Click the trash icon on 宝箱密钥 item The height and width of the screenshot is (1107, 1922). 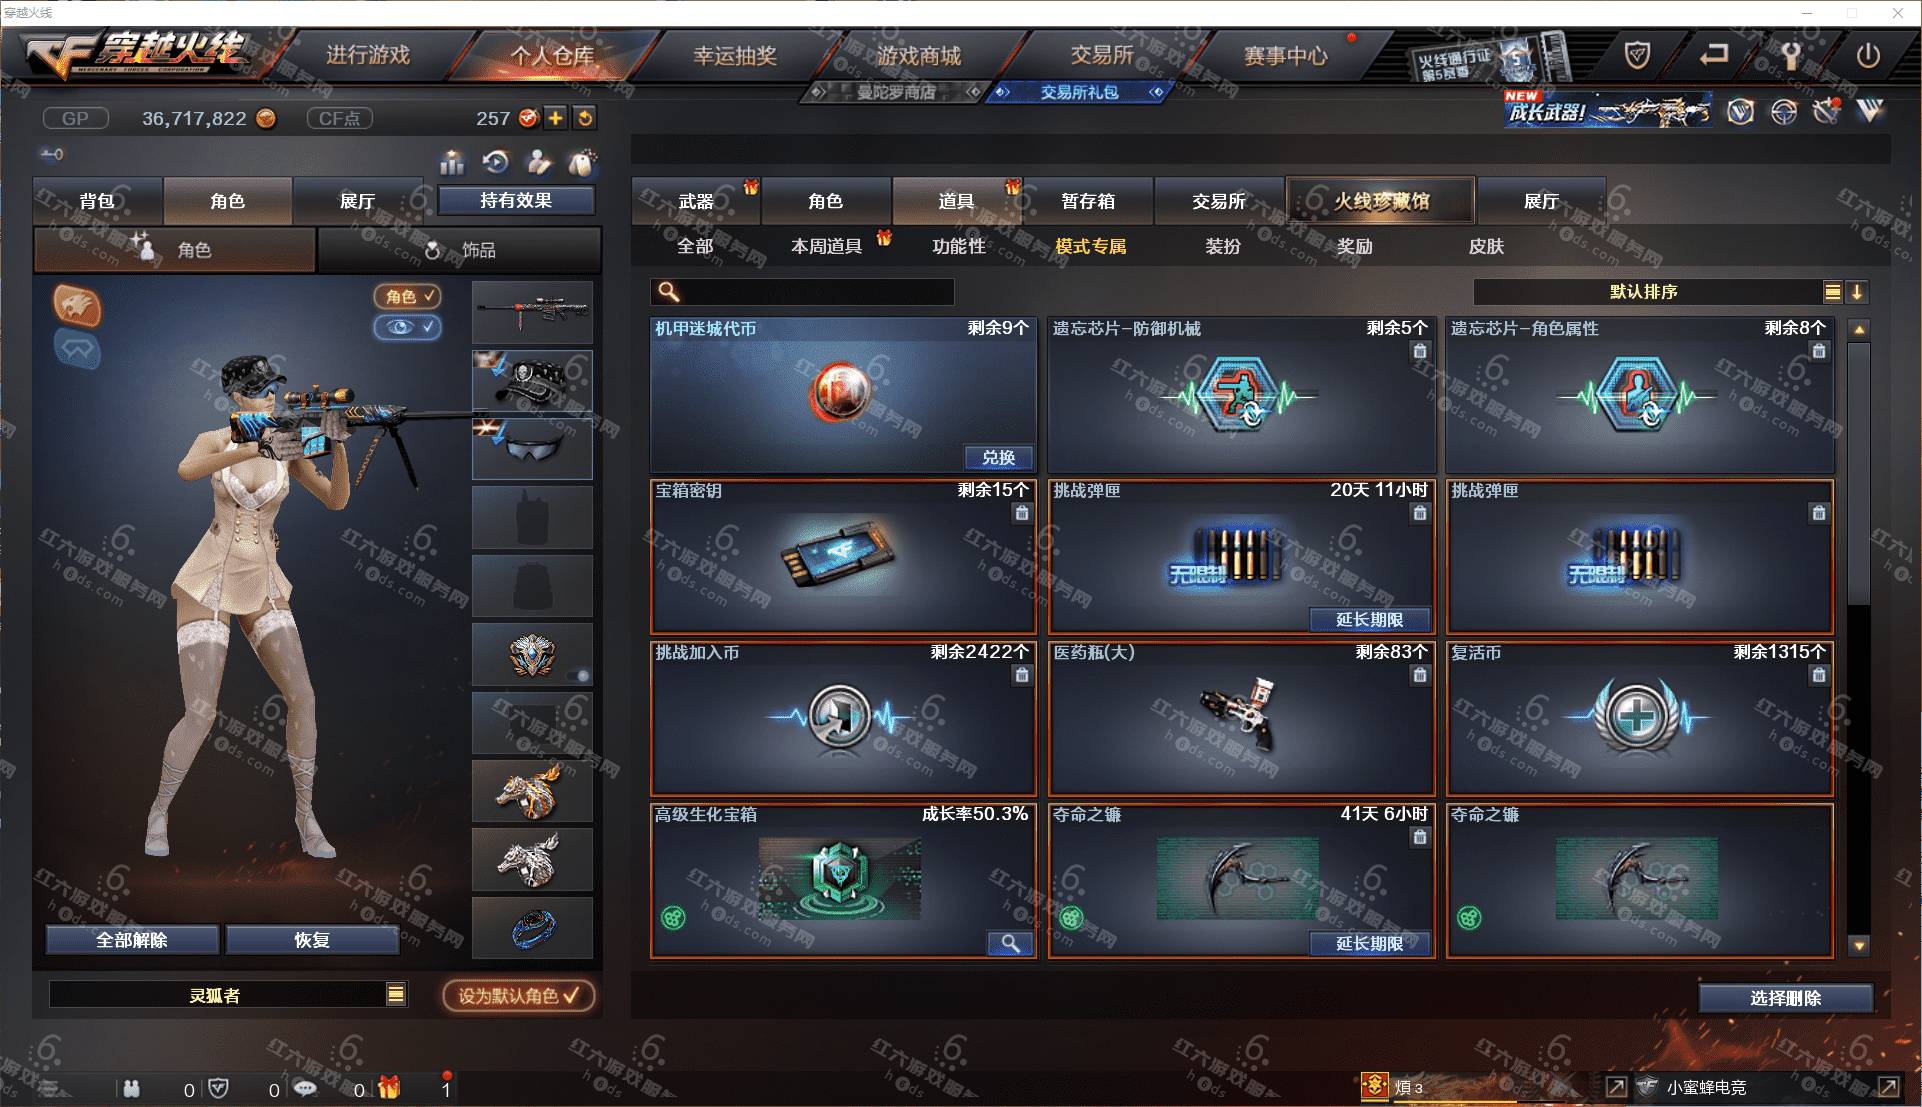1021,513
